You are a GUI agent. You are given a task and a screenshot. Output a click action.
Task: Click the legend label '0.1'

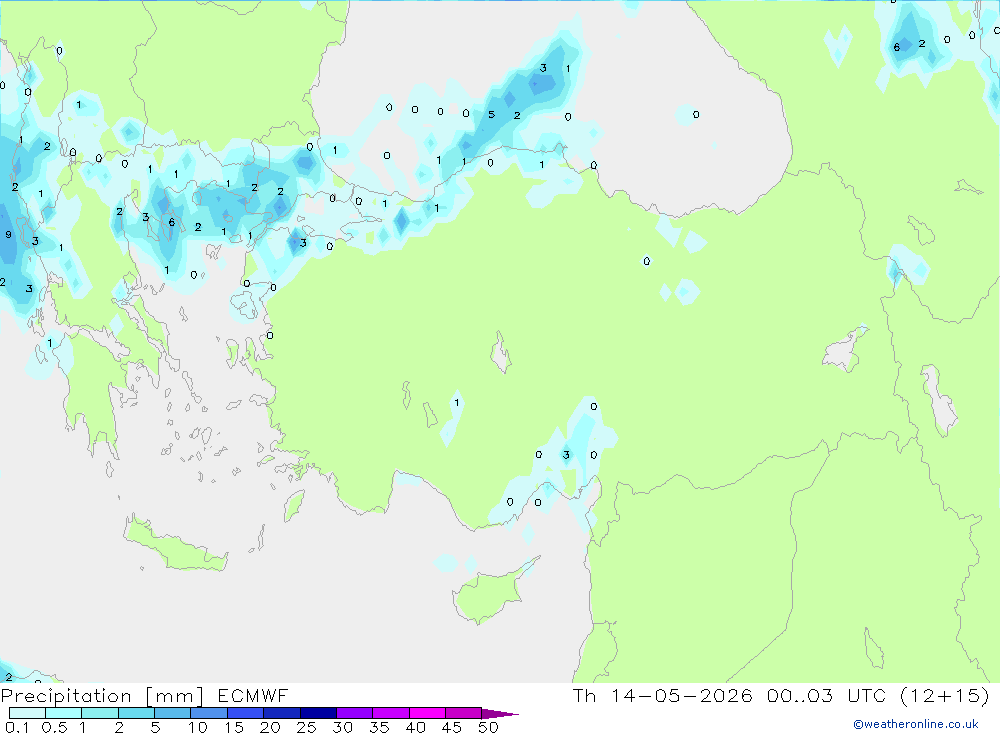point(17,727)
